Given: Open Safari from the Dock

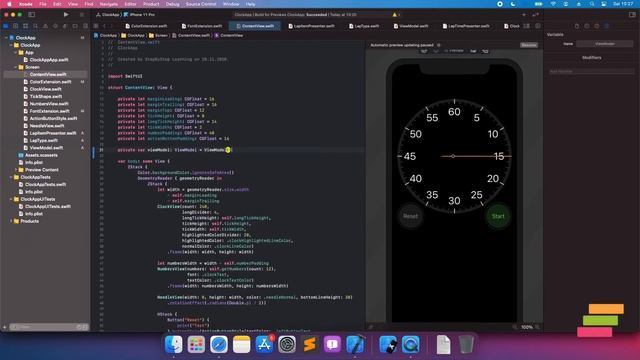Looking at the screenshot, I should tap(219, 344).
